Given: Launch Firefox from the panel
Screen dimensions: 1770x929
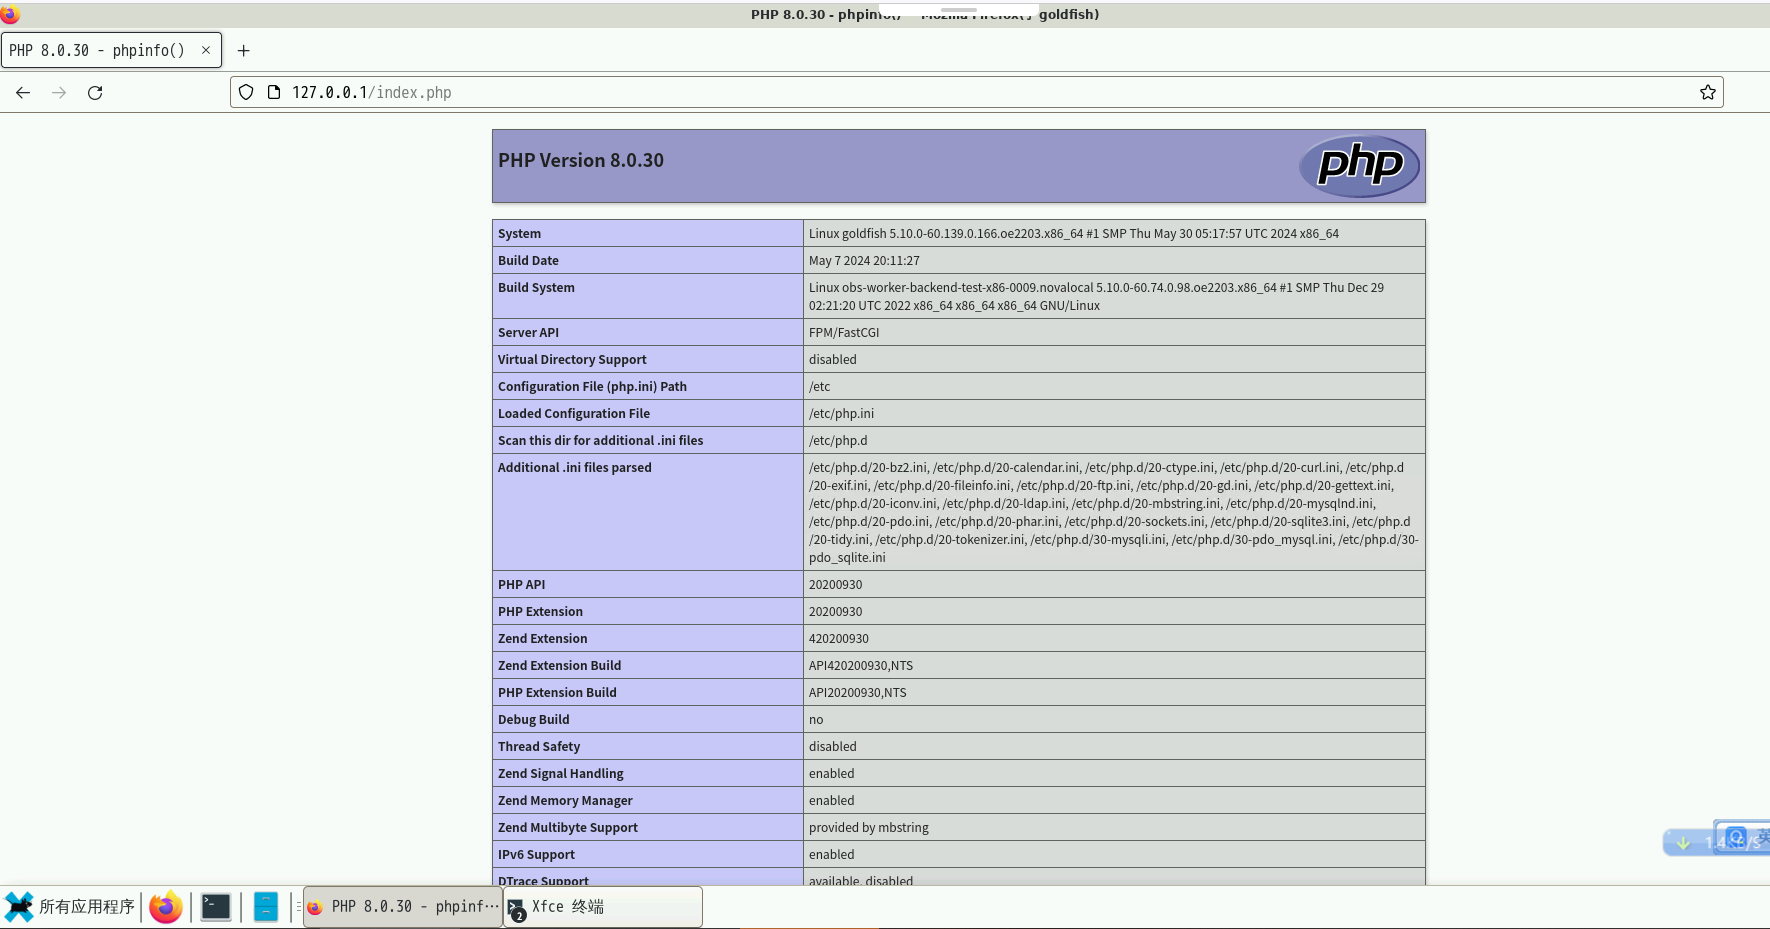Looking at the screenshot, I should pyautogui.click(x=166, y=907).
